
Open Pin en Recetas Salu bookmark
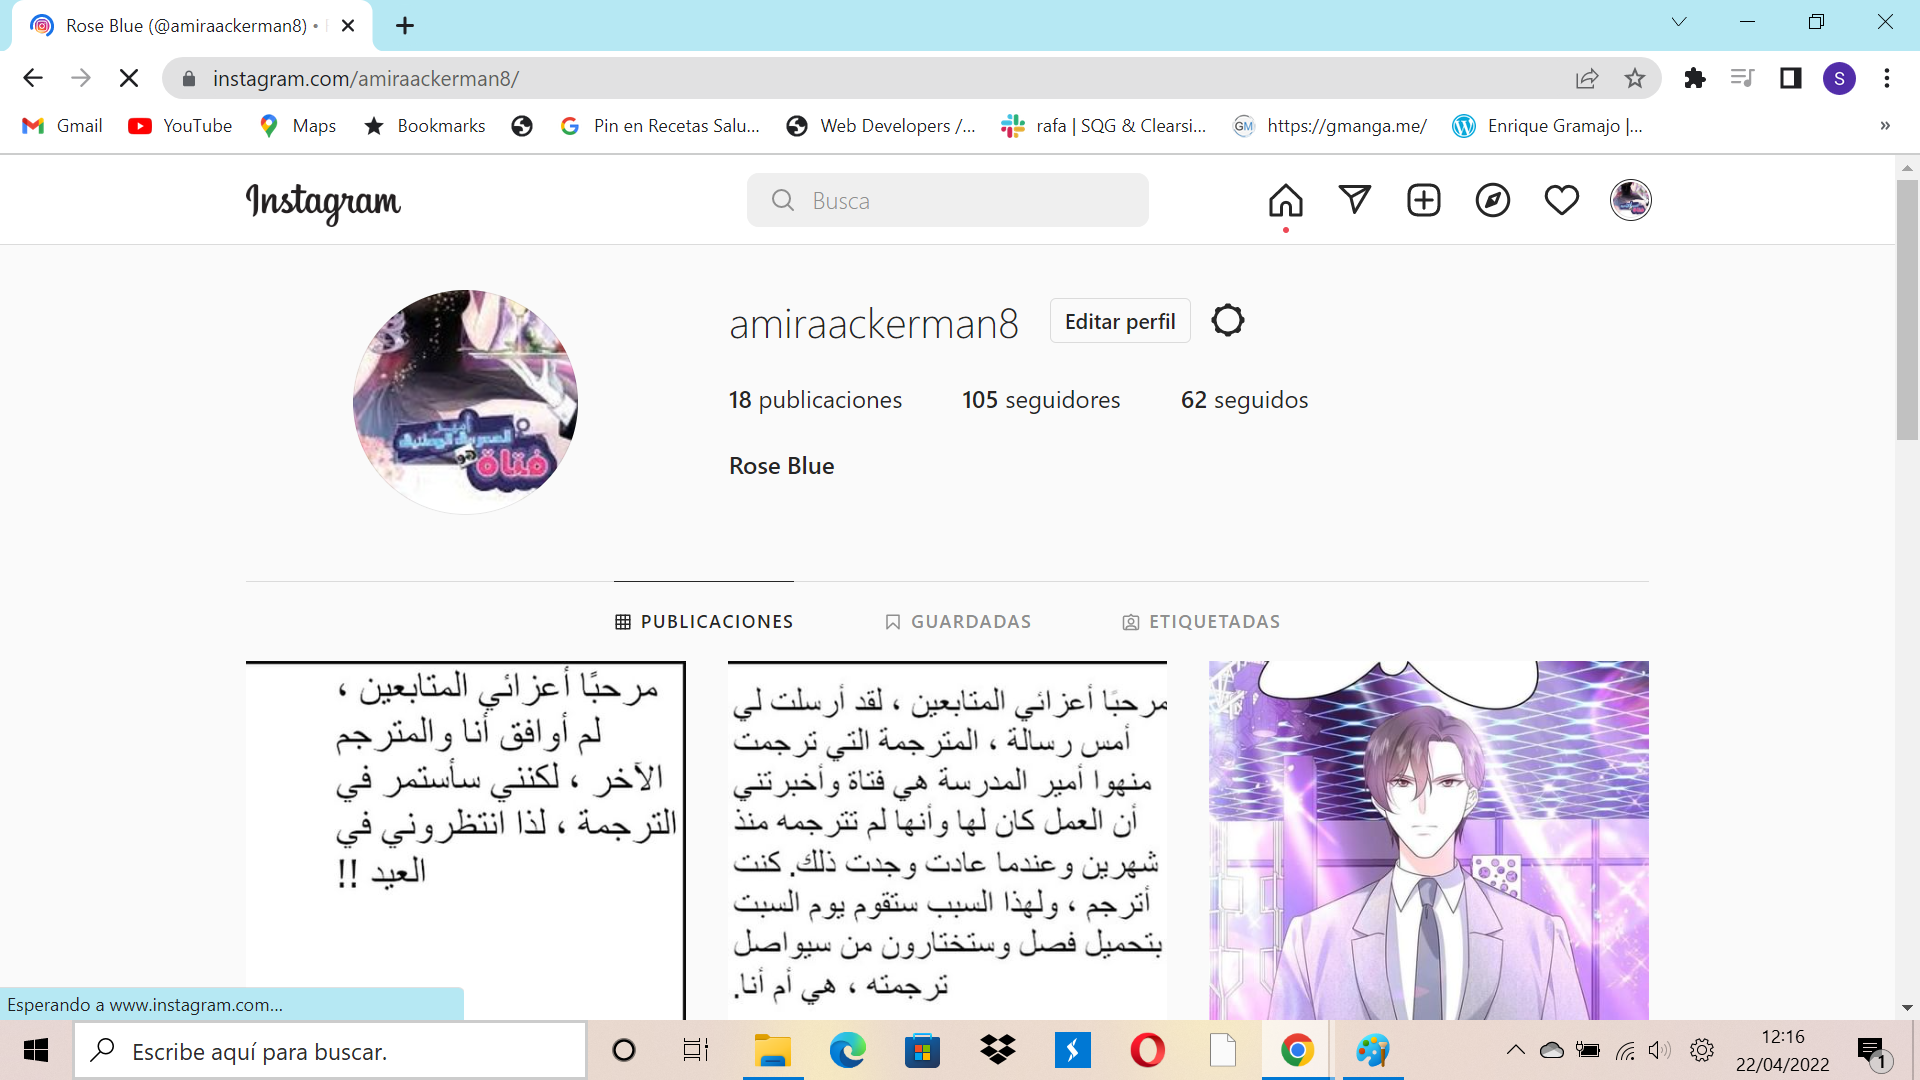pos(660,126)
